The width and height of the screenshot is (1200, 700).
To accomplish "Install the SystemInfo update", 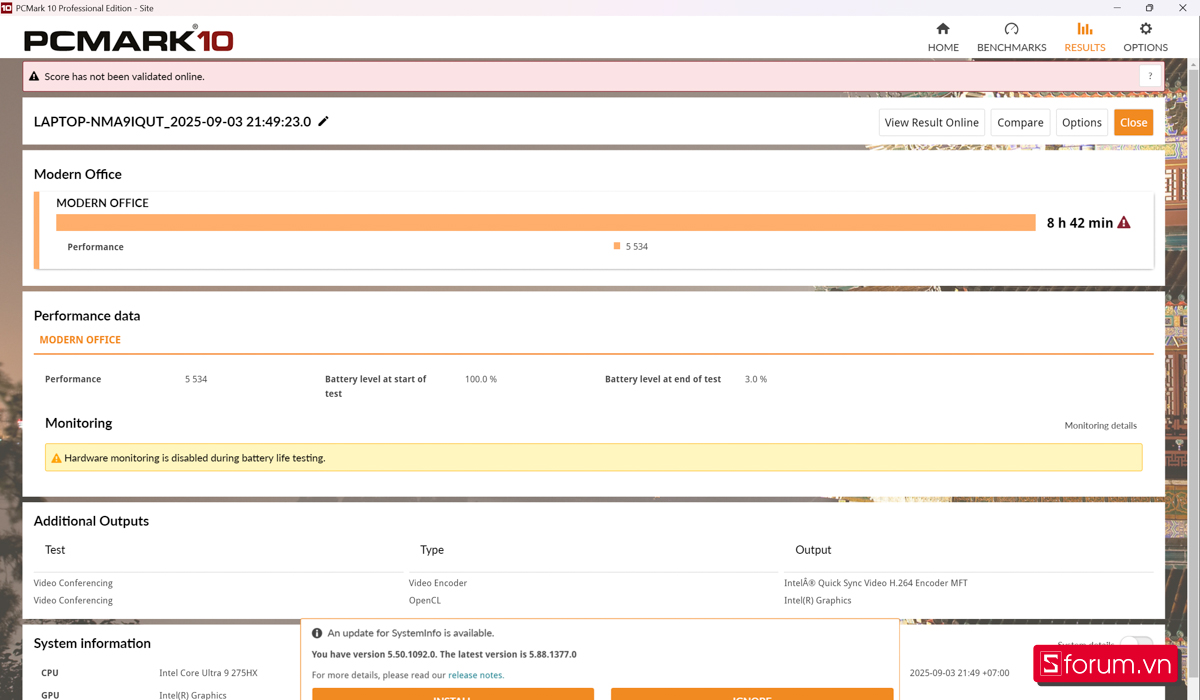I will click(x=453, y=694).
